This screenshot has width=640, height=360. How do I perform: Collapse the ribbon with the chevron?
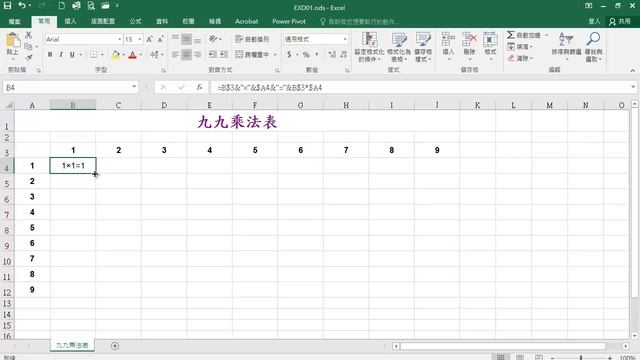pos(632,71)
